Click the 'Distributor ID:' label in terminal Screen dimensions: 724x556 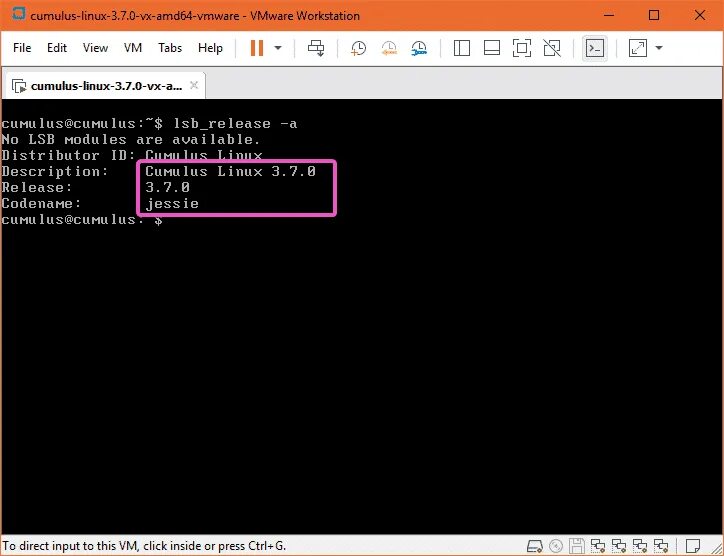[x=68, y=155]
